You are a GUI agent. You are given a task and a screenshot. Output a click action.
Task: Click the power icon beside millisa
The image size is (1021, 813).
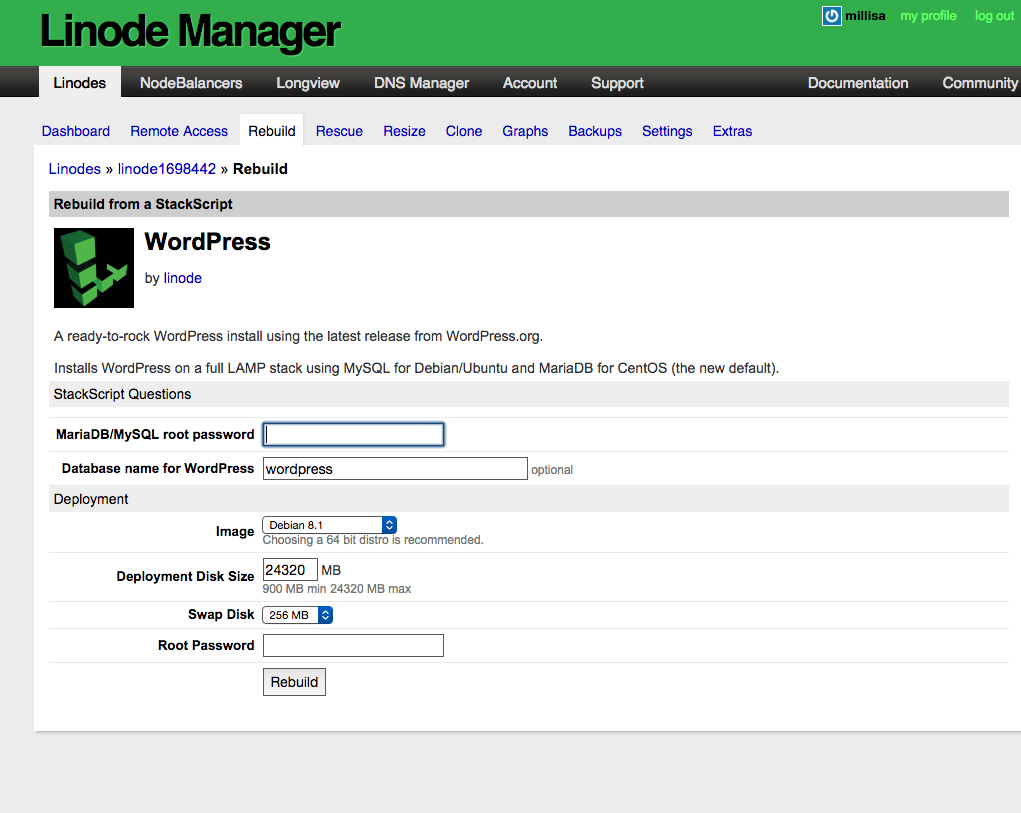pyautogui.click(x=832, y=16)
